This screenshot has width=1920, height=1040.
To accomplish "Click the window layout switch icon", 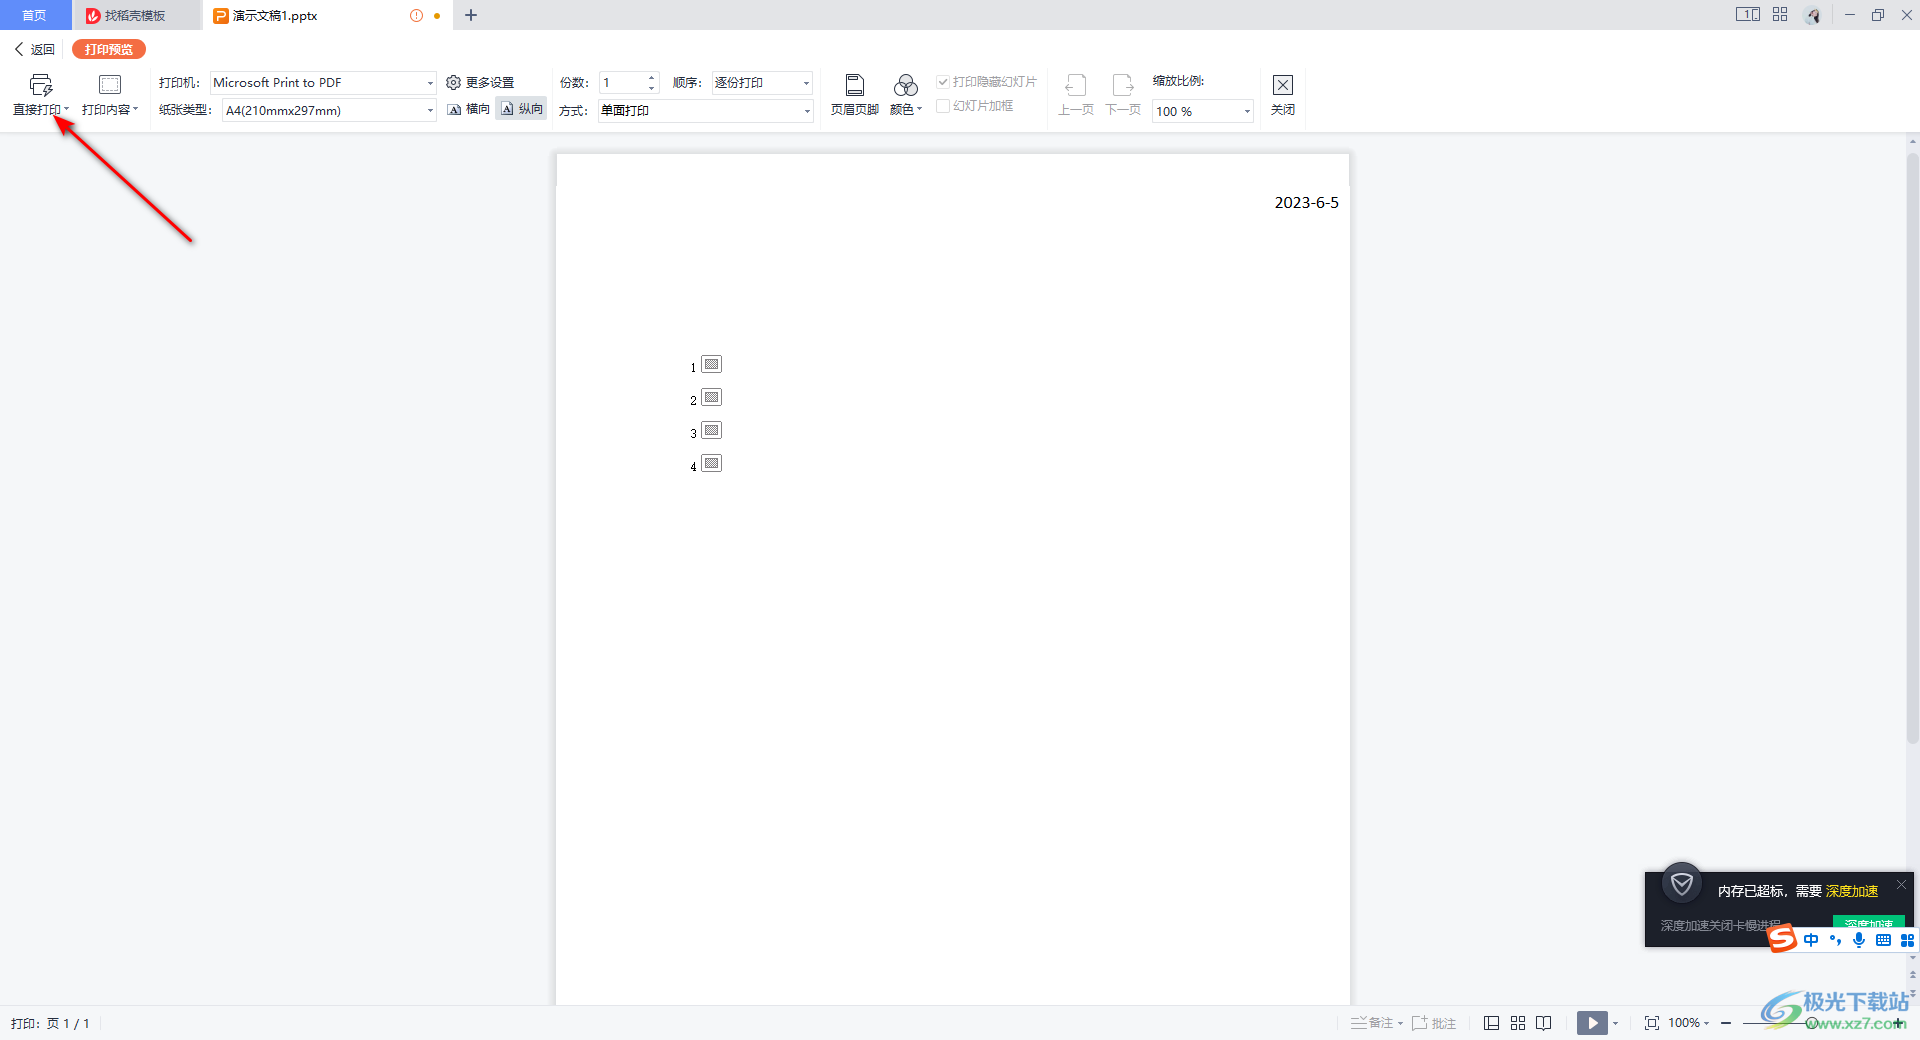I will [1748, 15].
